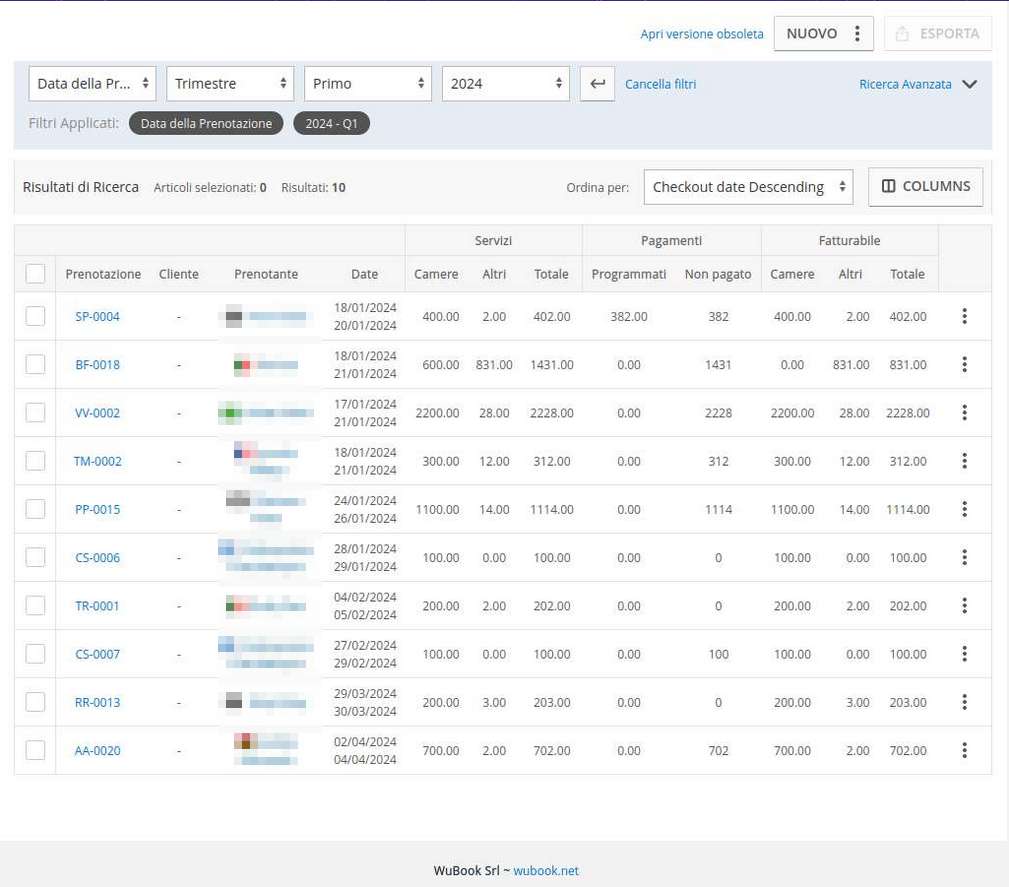The image size is (1009, 887).
Task: Toggle the select-all checkbox in table header
Action: tap(35, 274)
